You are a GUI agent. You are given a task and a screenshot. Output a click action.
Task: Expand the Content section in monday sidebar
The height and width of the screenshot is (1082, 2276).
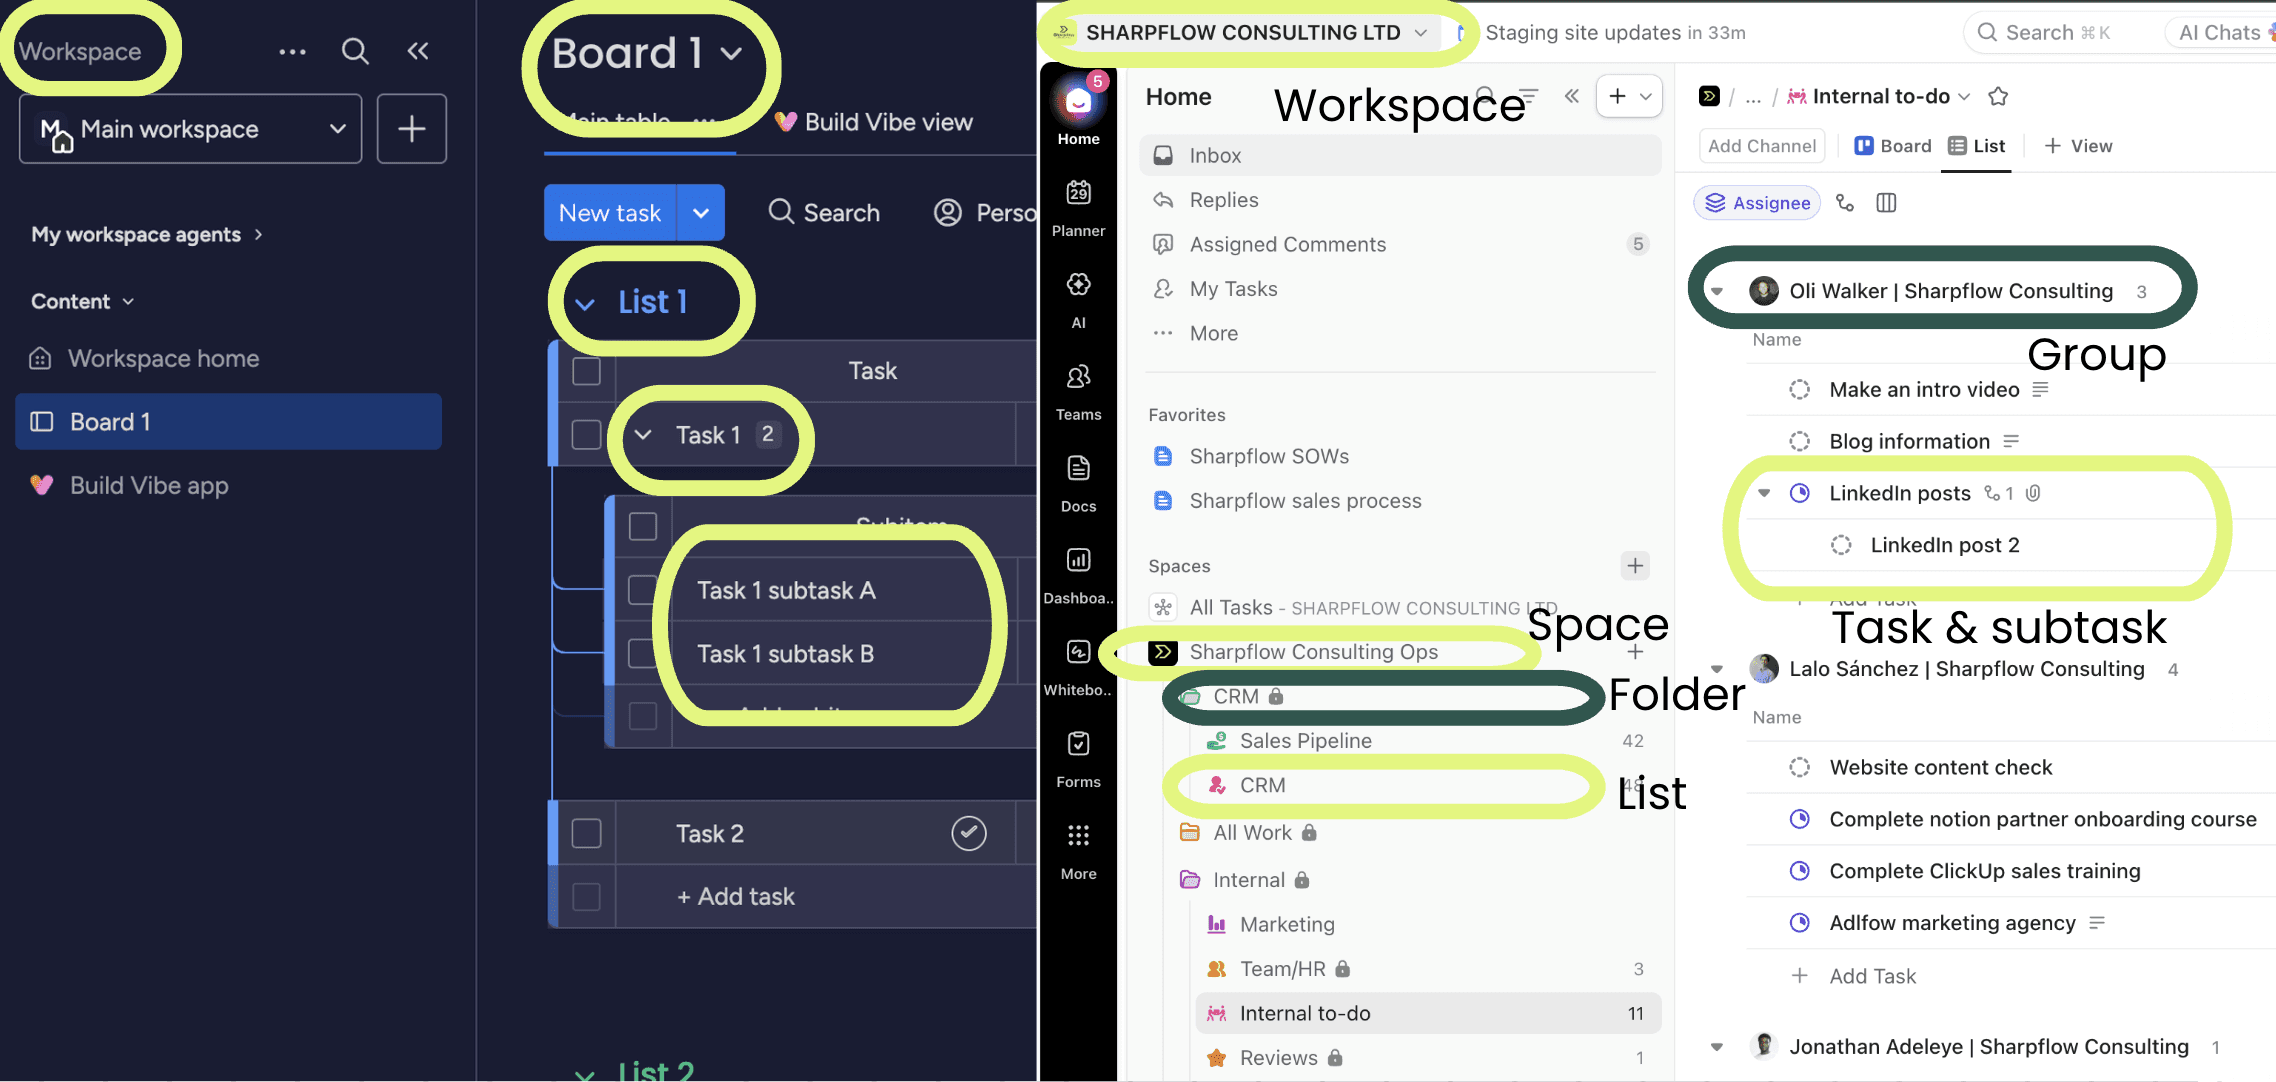tap(83, 301)
